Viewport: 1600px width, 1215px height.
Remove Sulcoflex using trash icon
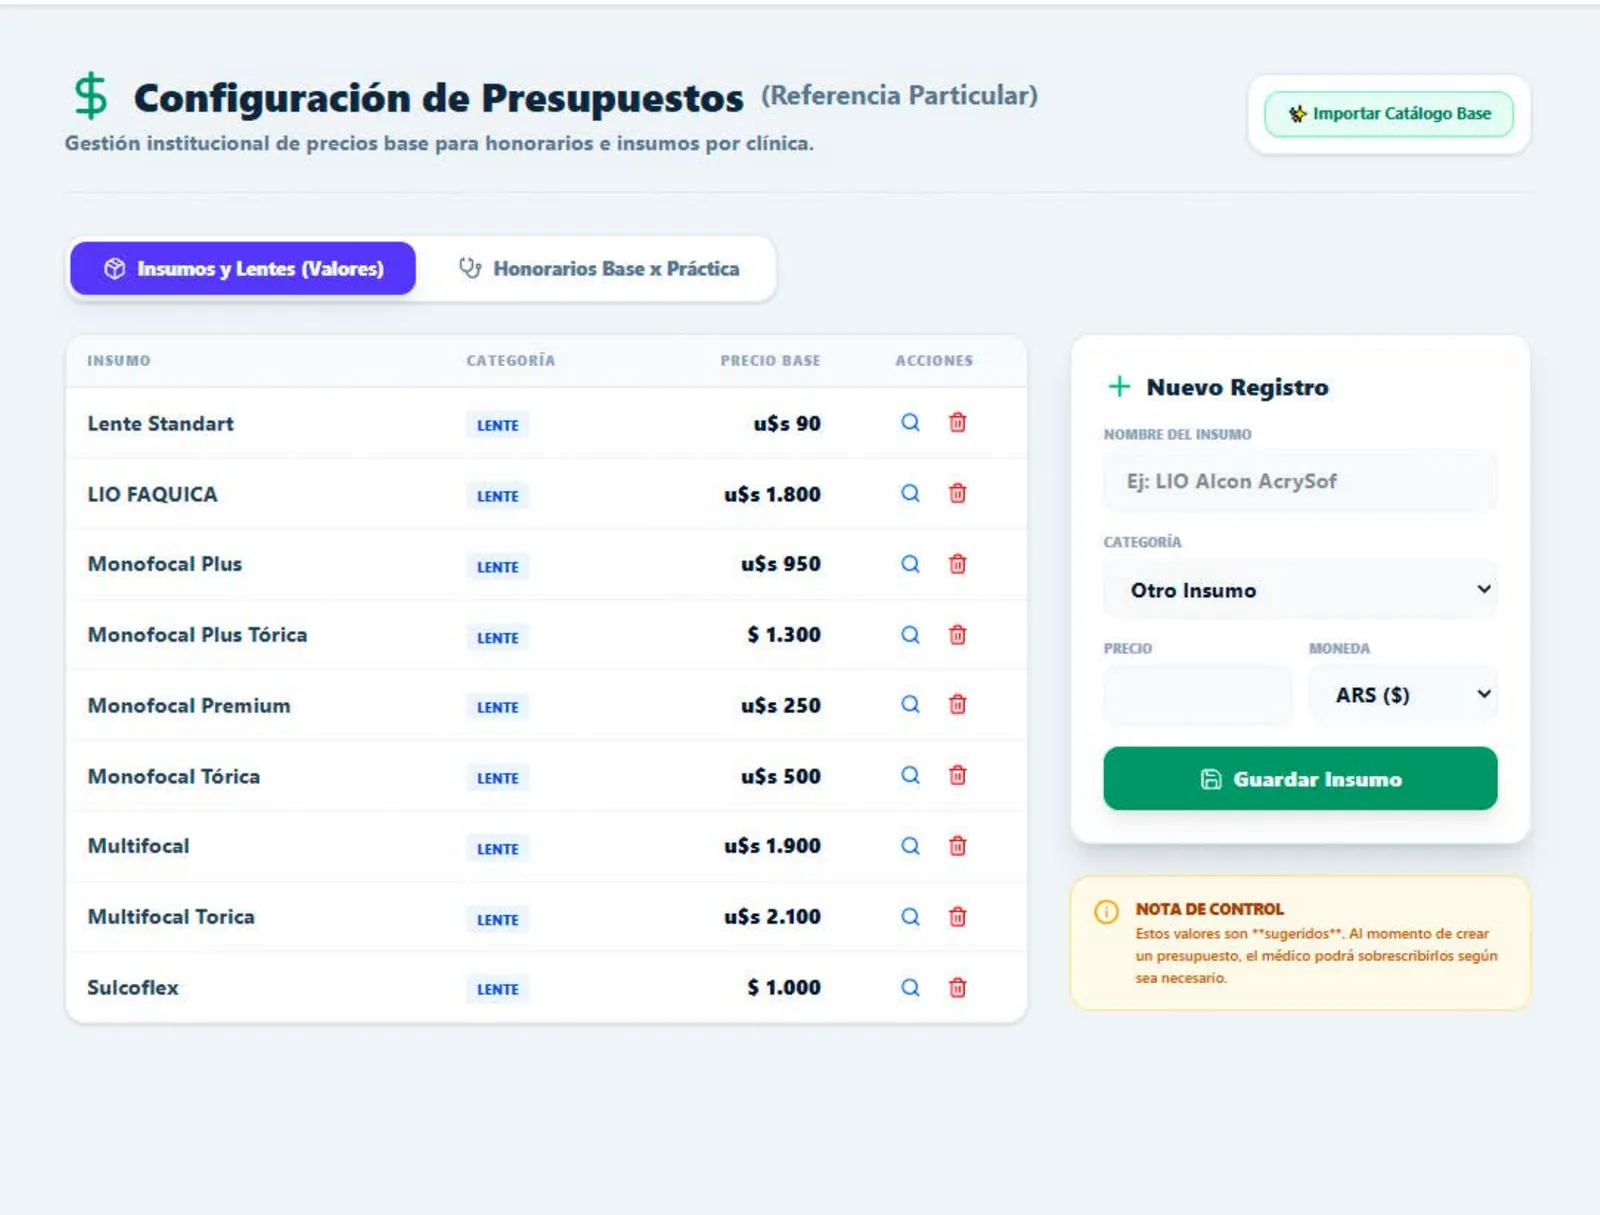coord(957,988)
